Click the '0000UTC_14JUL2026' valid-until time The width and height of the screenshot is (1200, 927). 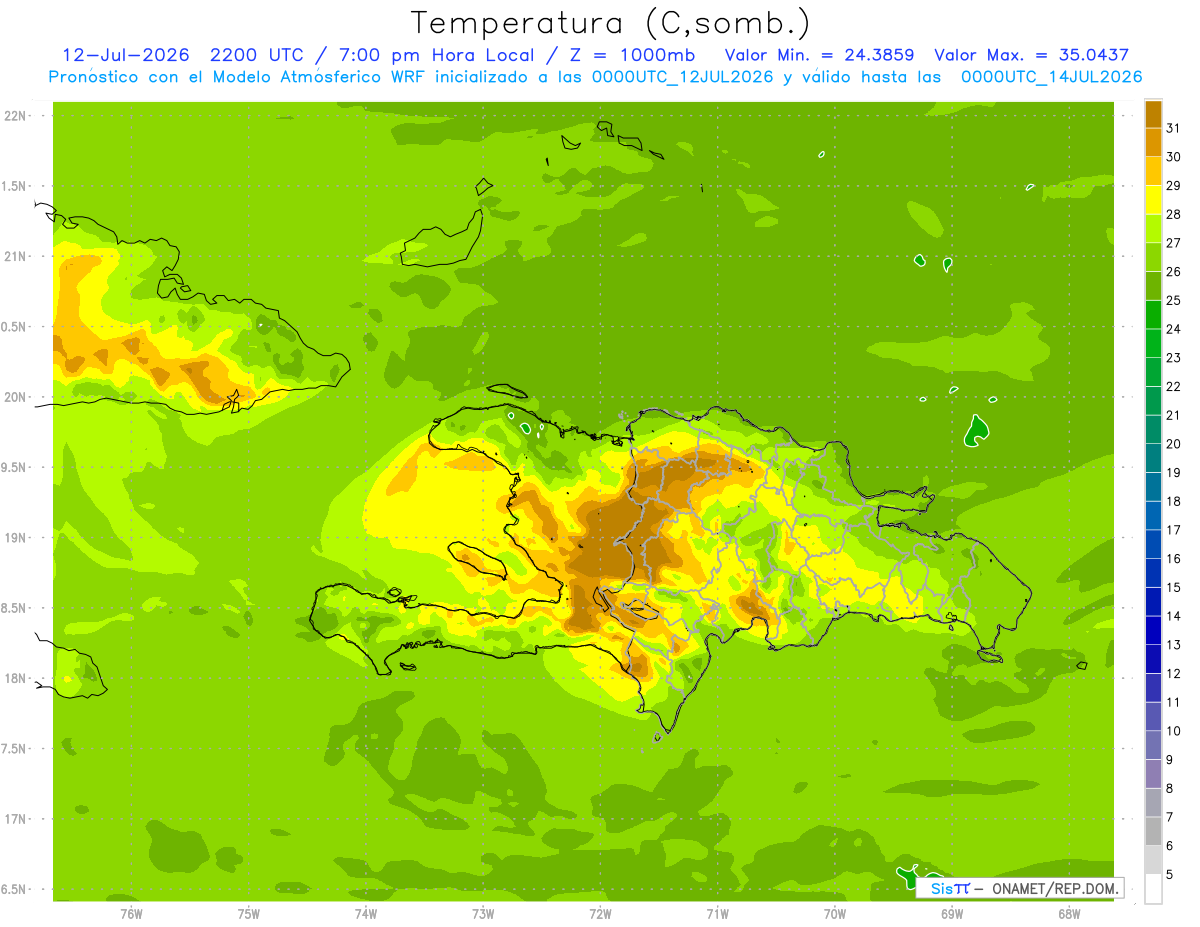[x=1051, y=77]
